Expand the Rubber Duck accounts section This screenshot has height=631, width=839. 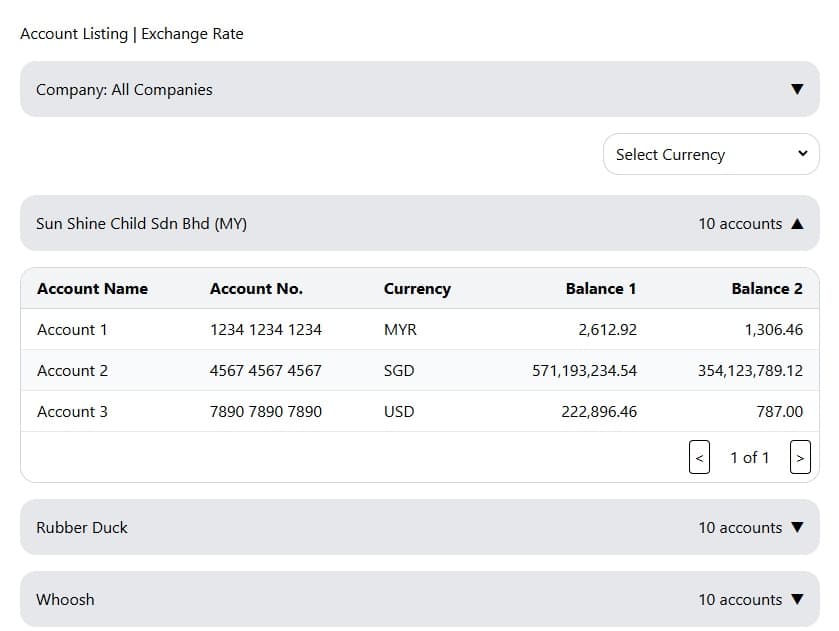click(x=420, y=527)
